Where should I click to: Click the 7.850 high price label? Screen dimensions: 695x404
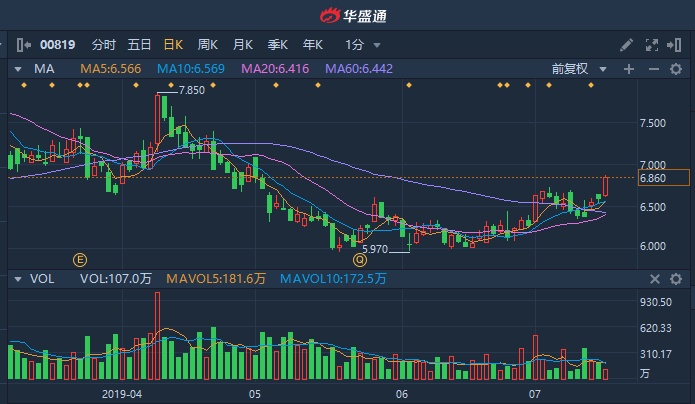[x=191, y=90]
